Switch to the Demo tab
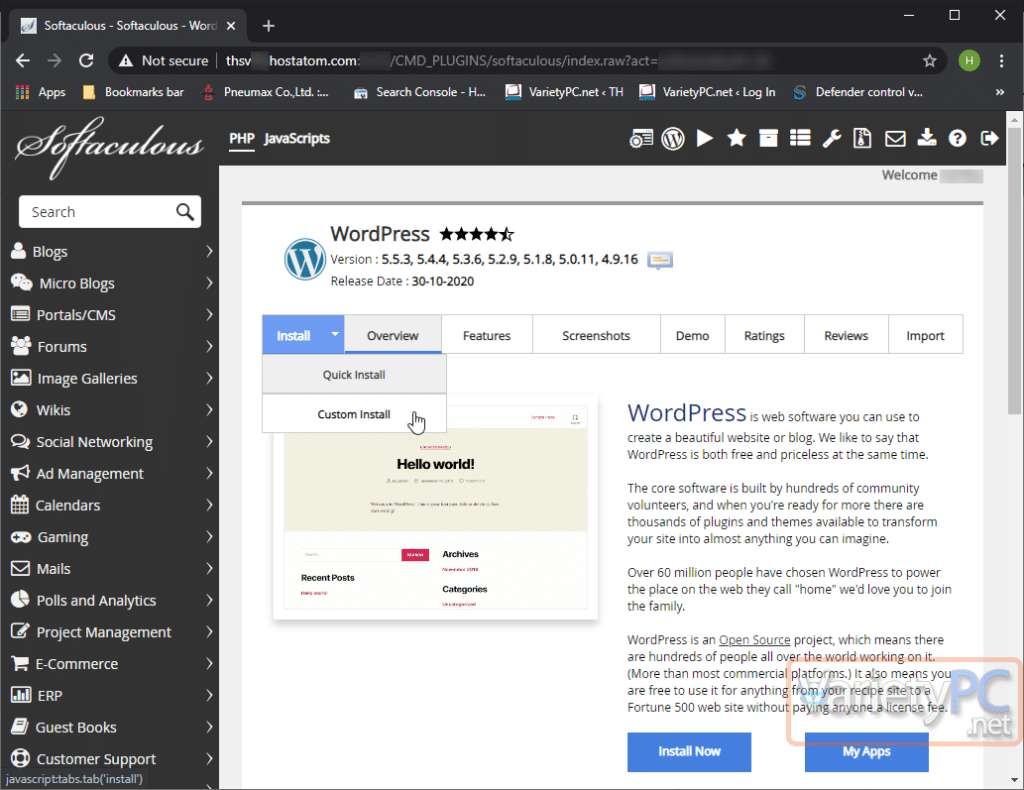Image resolution: width=1024 pixels, height=790 pixels. (x=692, y=335)
